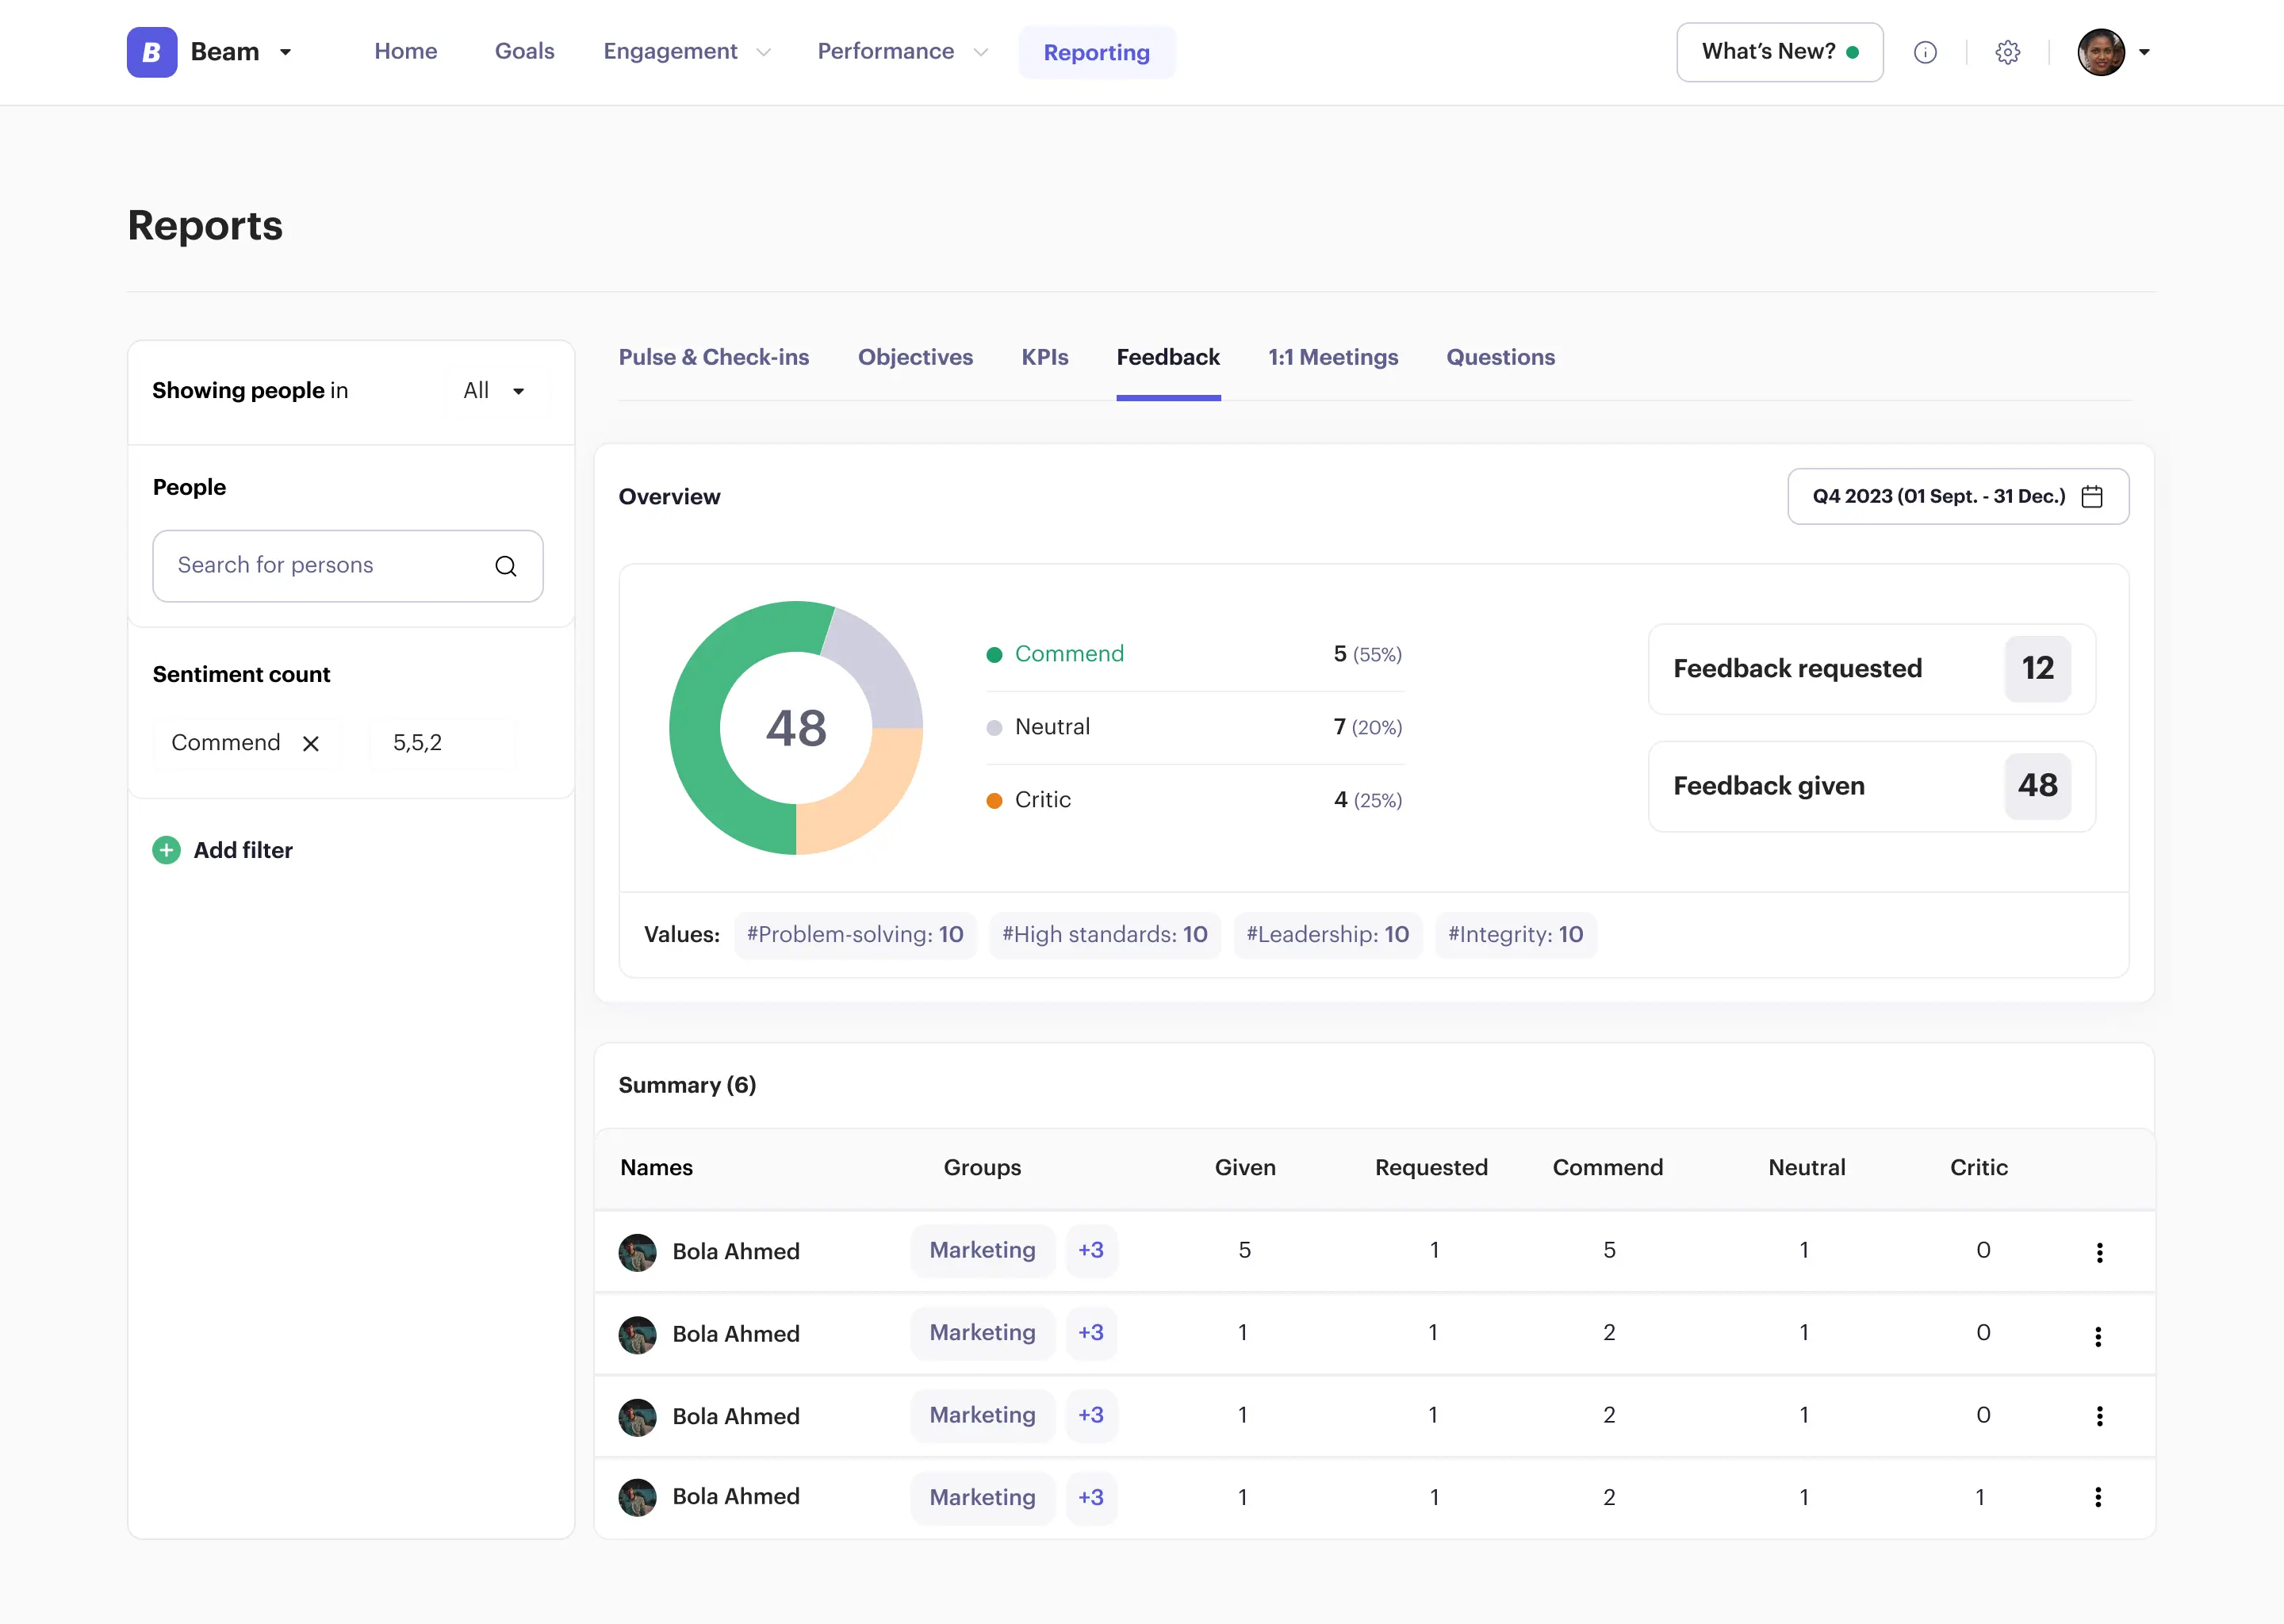Viewport: 2284px width, 1624px height.
Task: Click the user profile avatar
Action: 2101,52
